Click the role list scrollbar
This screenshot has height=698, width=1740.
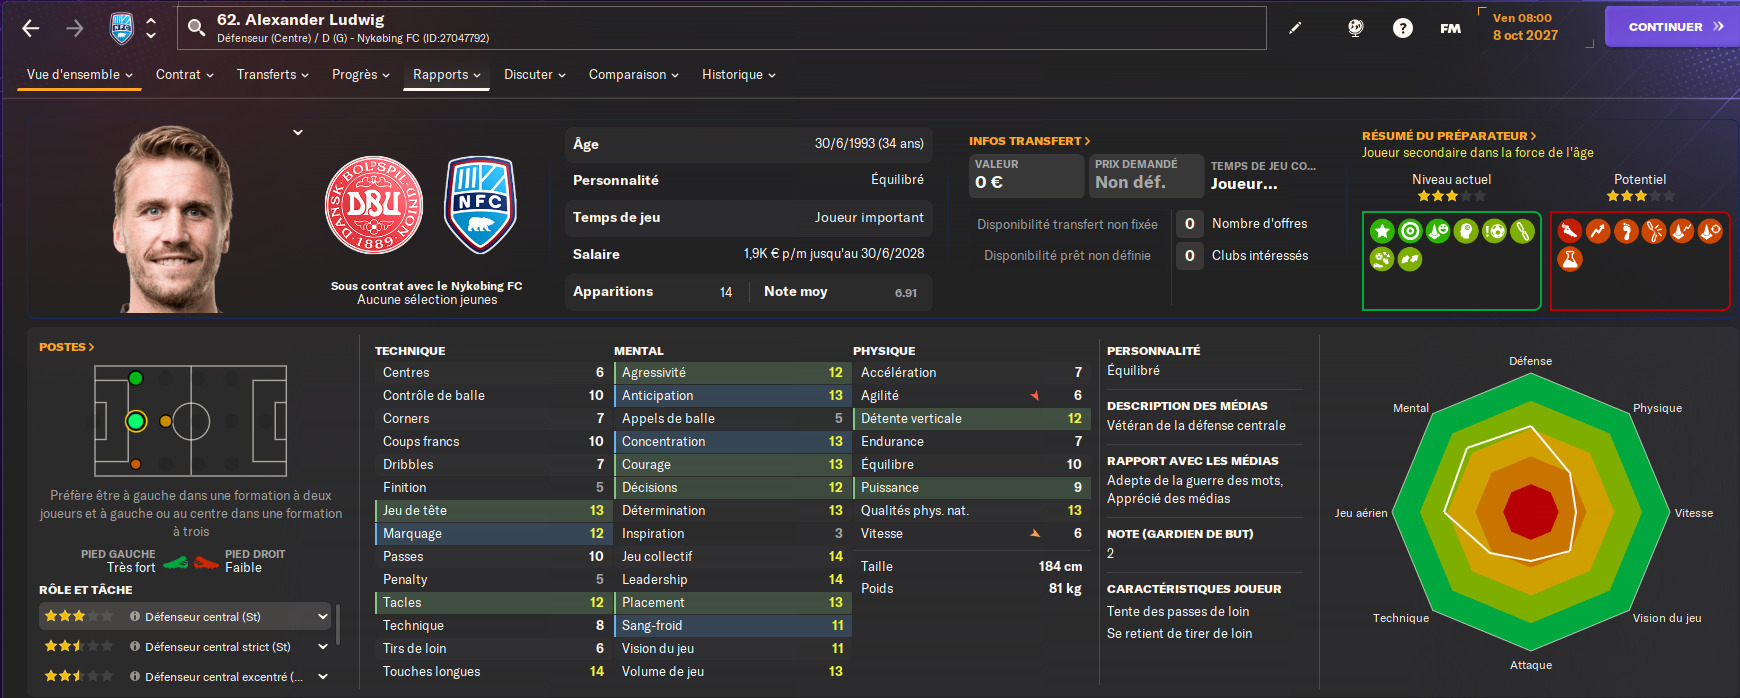339,625
